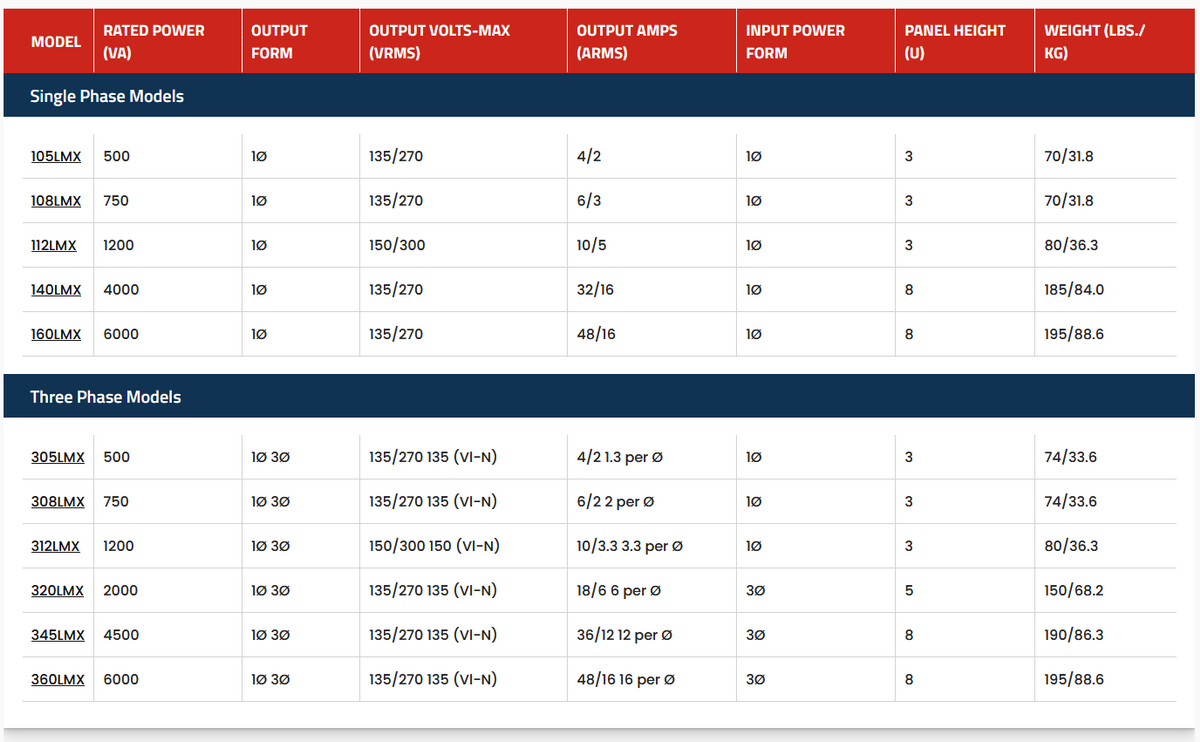Click the 112LMX model link
The height and width of the screenshot is (742, 1200).
click(x=54, y=245)
